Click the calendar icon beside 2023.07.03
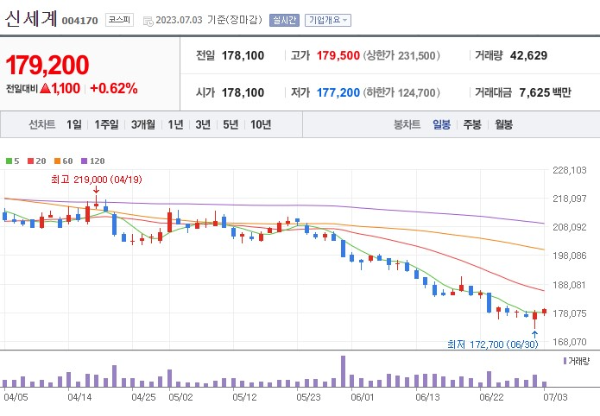The height and width of the screenshot is (416, 600). (x=148, y=21)
